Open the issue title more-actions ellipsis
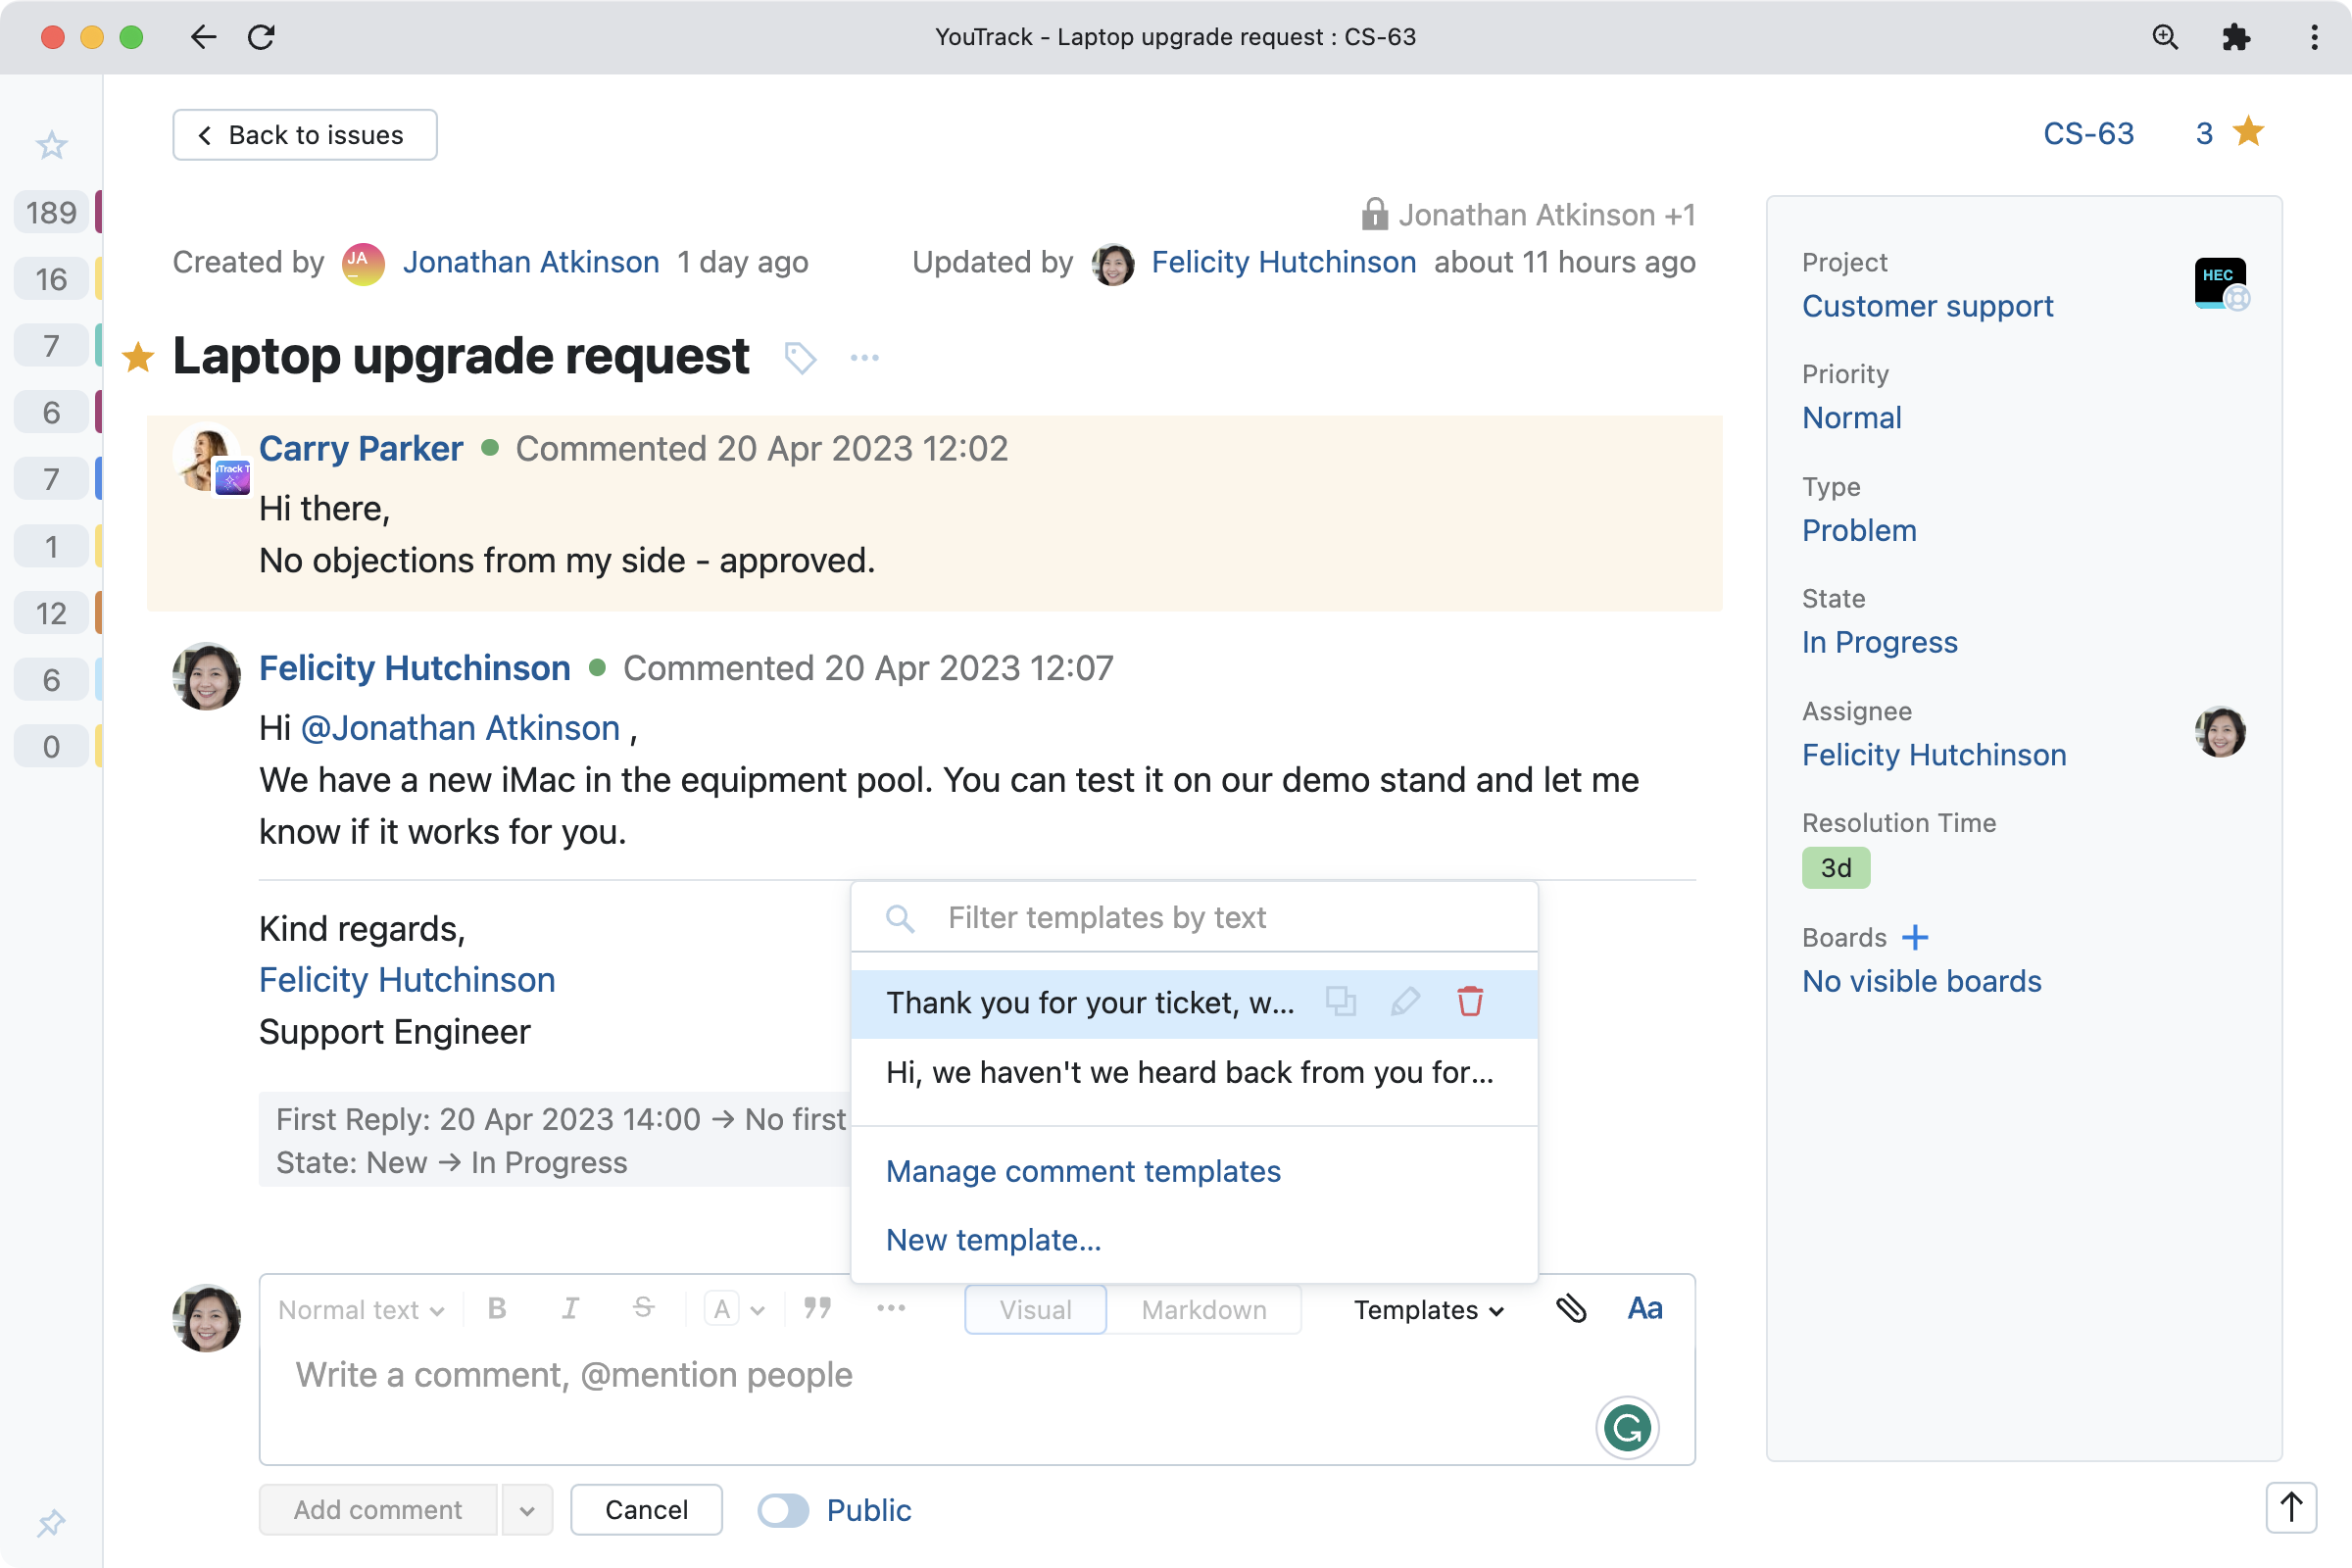The image size is (2352, 1568). [864, 358]
